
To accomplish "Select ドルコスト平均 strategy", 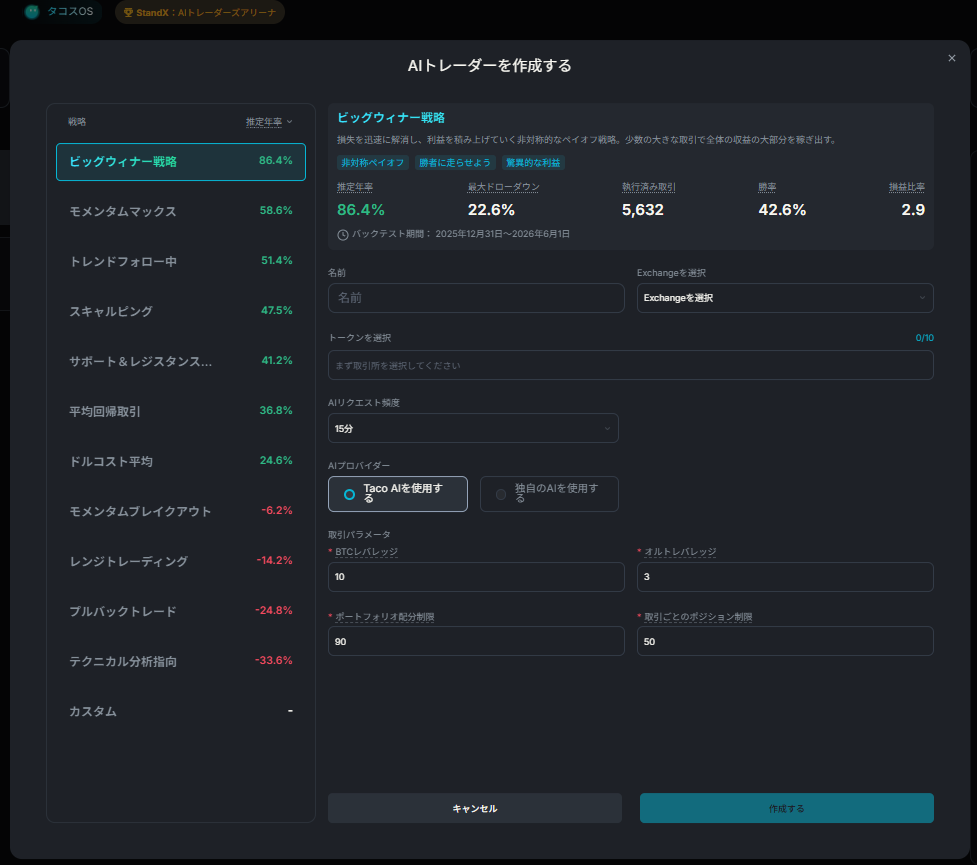I will click(x=181, y=461).
